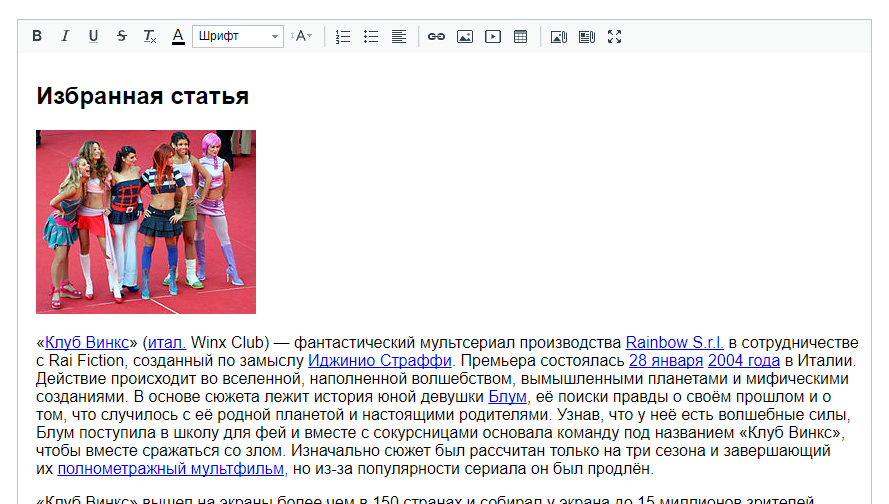Toggle underline formatting
Image resolution: width=889 pixels, height=504 pixels.
[x=93, y=37]
